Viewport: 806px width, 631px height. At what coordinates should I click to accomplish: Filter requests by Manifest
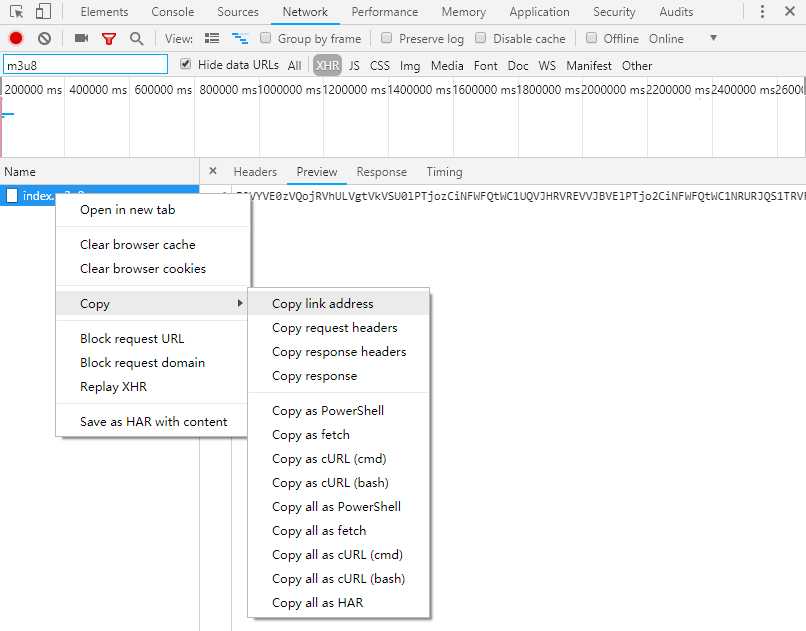tap(589, 65)
